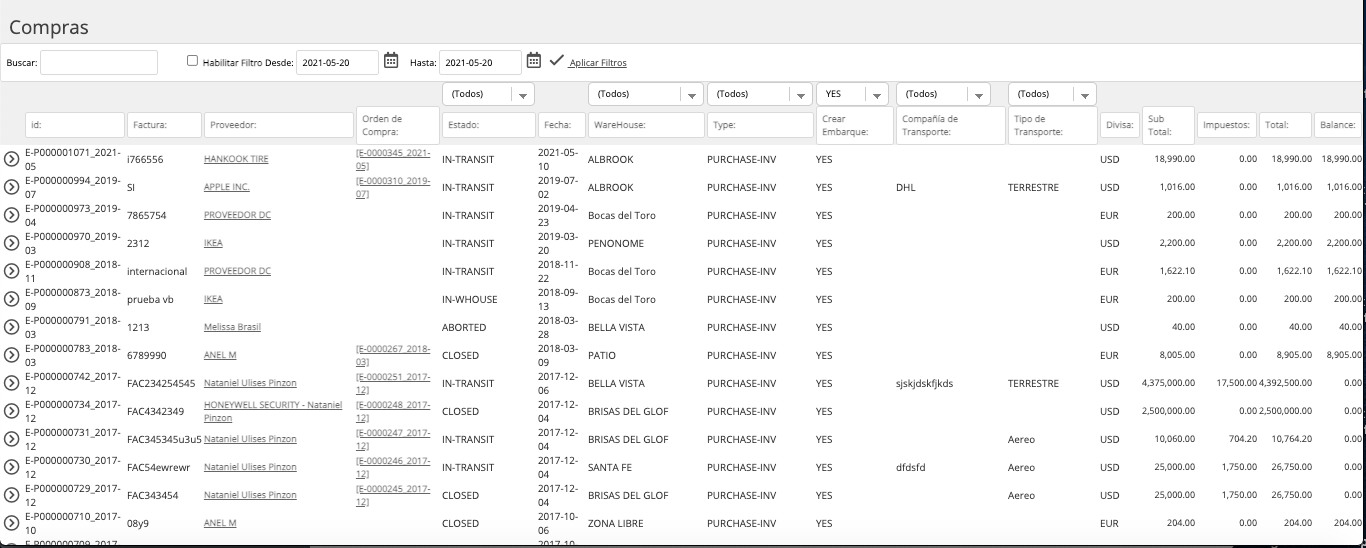Expand row arrow for invoice FAC345345u3u5
The width and height of the screenshot is (1366, 548).
(x=11, y=439)
